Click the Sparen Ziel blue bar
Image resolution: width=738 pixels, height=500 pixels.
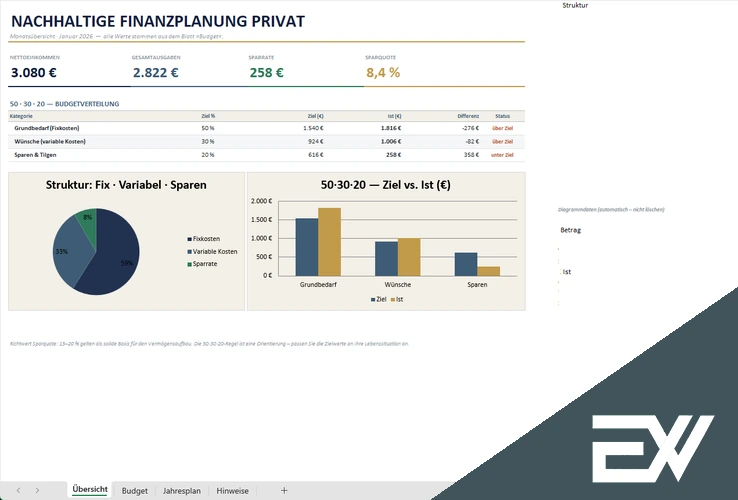click(x=466, y=265)
